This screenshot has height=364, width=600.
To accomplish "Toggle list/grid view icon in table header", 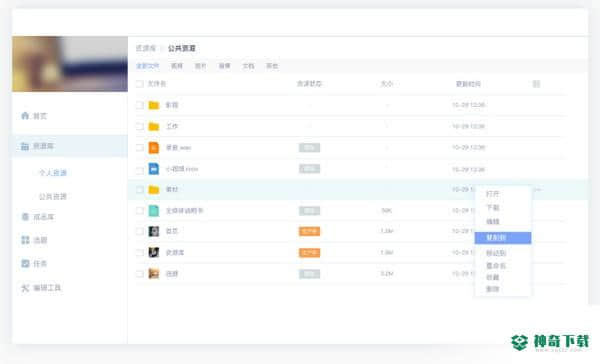I will click(536, 84).
